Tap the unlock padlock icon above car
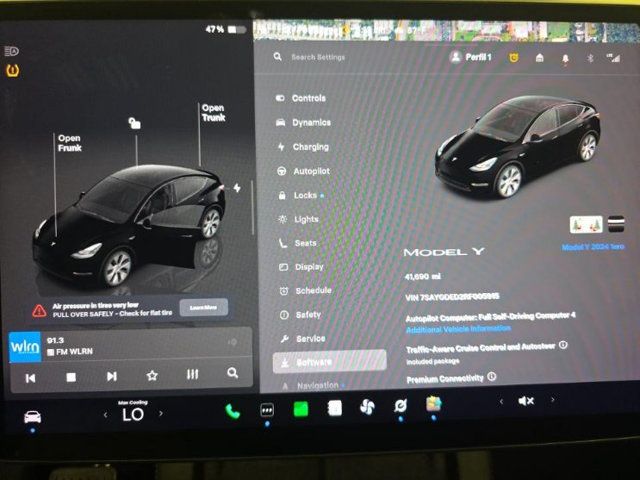This screenshot has height=480, width=640. [x=135, y=122]
